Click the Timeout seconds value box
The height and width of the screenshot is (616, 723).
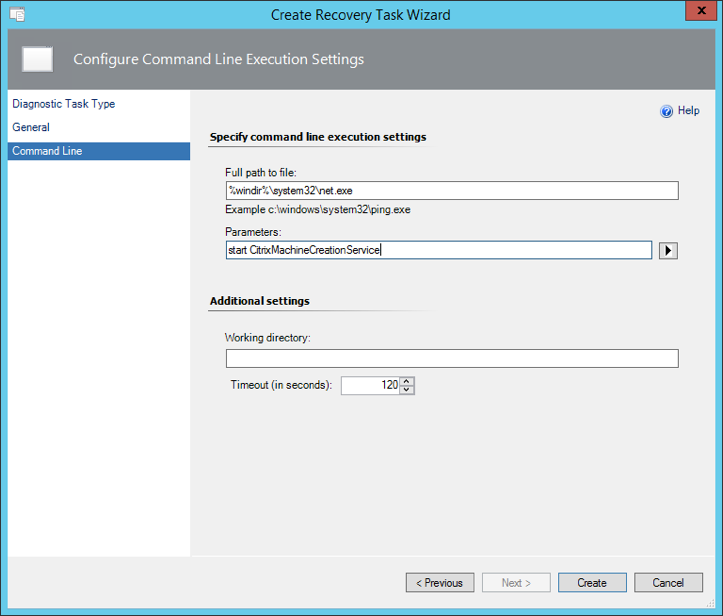pyautogui.click(x=370, y=385)
